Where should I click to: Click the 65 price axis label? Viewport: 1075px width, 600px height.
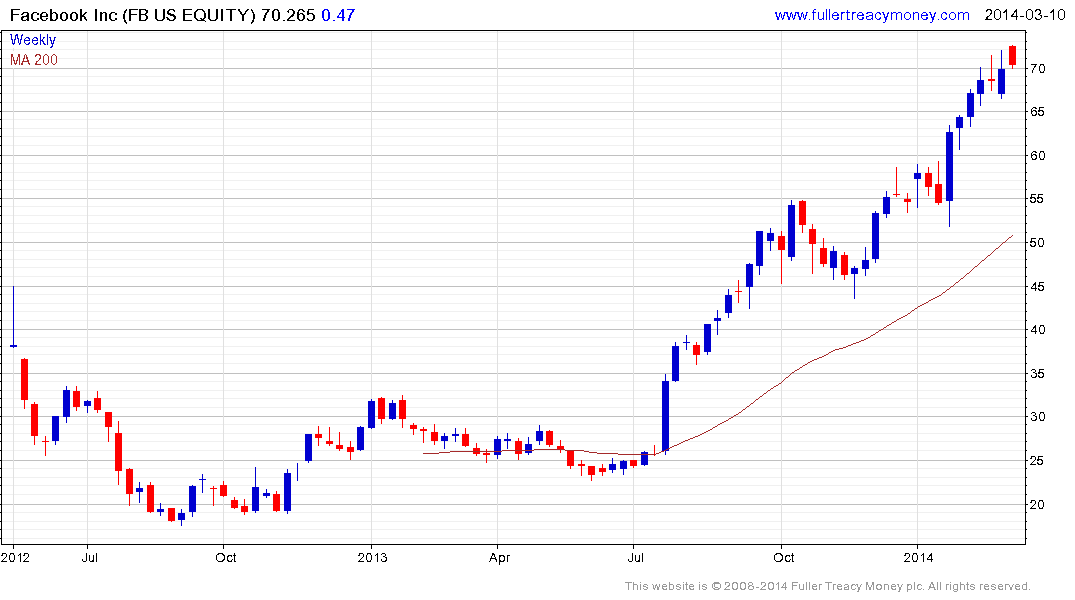[x=1037, y=112]
